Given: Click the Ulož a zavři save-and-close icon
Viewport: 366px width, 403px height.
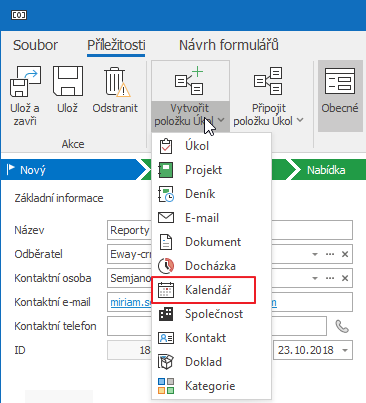Looking at the screenshot, I should click(x=26, y=81).
